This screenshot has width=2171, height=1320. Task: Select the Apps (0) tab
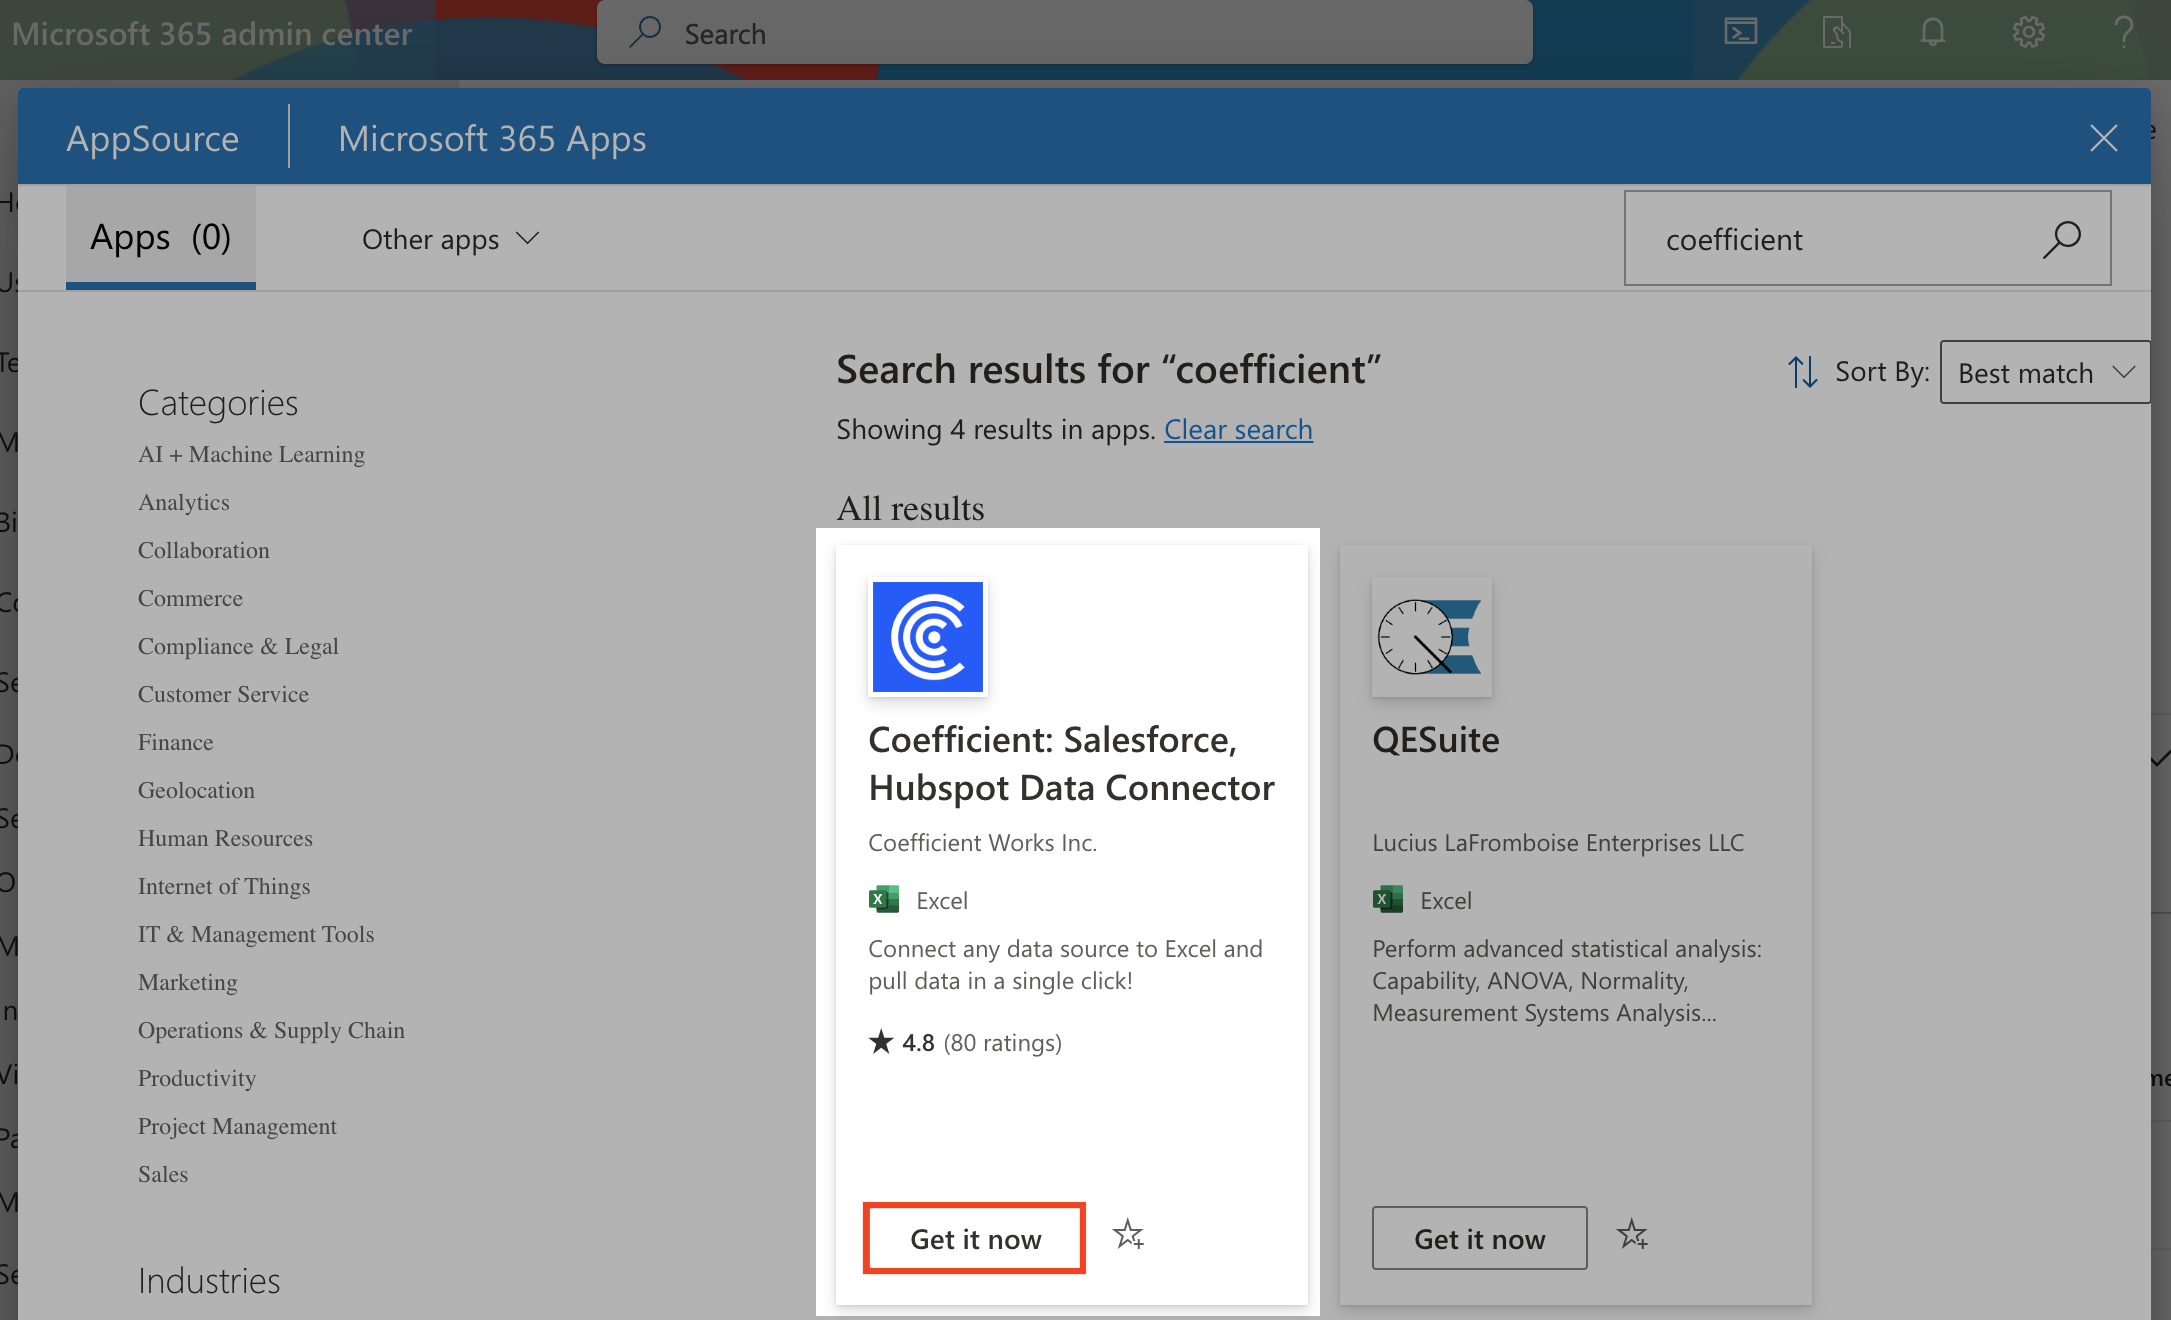pos(161,238)
